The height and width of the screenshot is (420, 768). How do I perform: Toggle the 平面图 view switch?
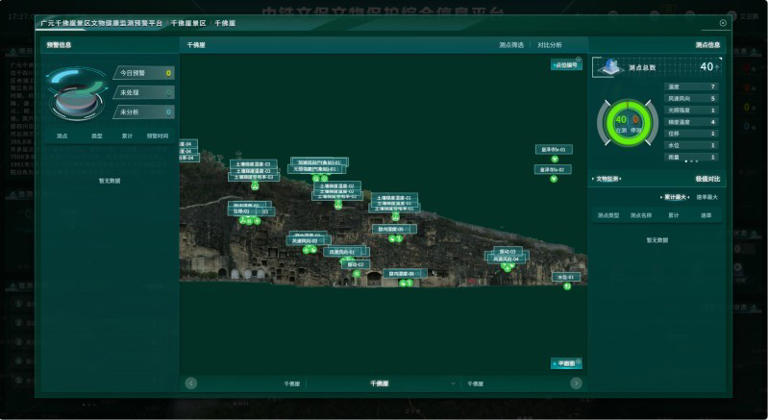566,363
